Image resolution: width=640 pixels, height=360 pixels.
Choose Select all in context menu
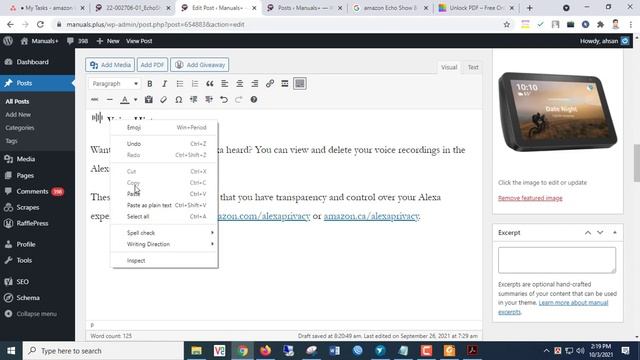tap(164, 216)
